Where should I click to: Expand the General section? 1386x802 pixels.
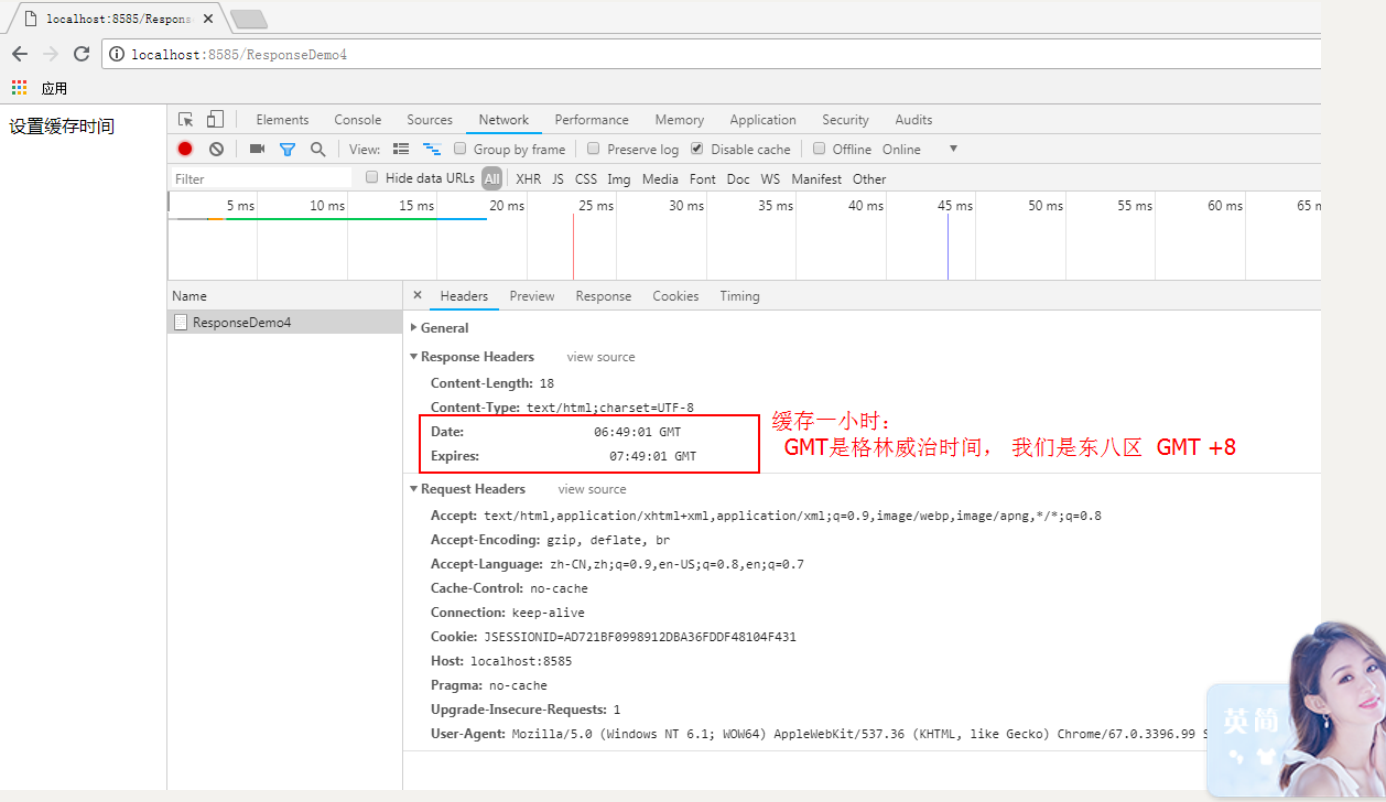pos(439,328)
